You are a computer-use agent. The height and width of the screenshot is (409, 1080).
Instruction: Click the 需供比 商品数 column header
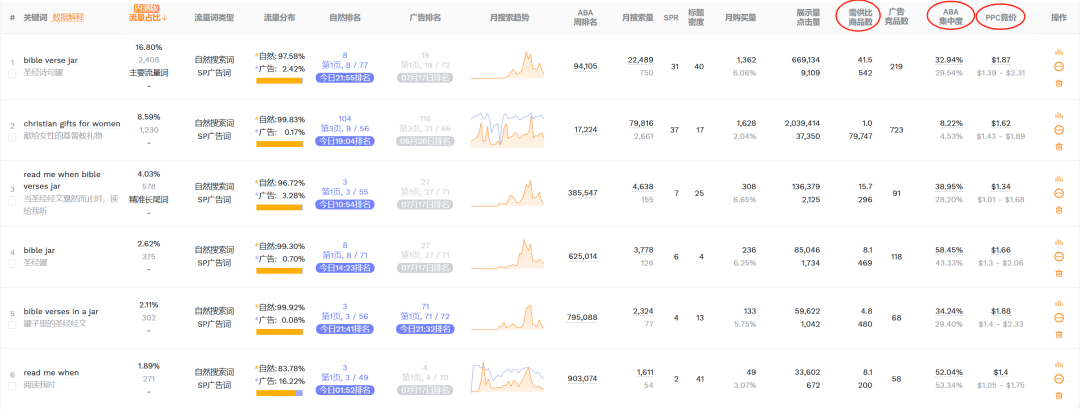click(x=861, y=17)
